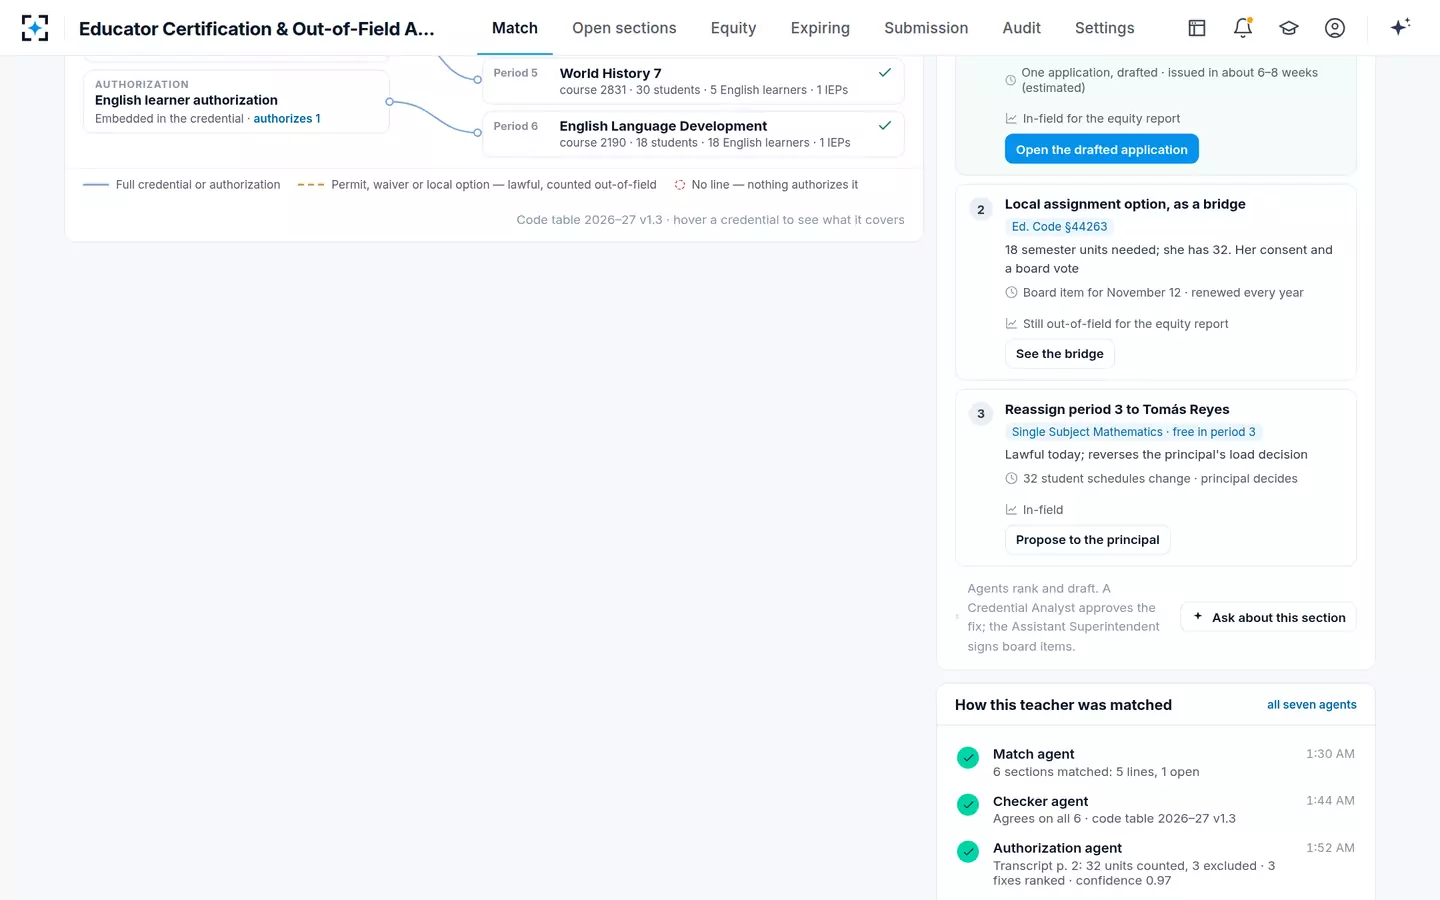Click the graduation cap icon
Screen dimensions: 1440x900
click(1289, 28)
